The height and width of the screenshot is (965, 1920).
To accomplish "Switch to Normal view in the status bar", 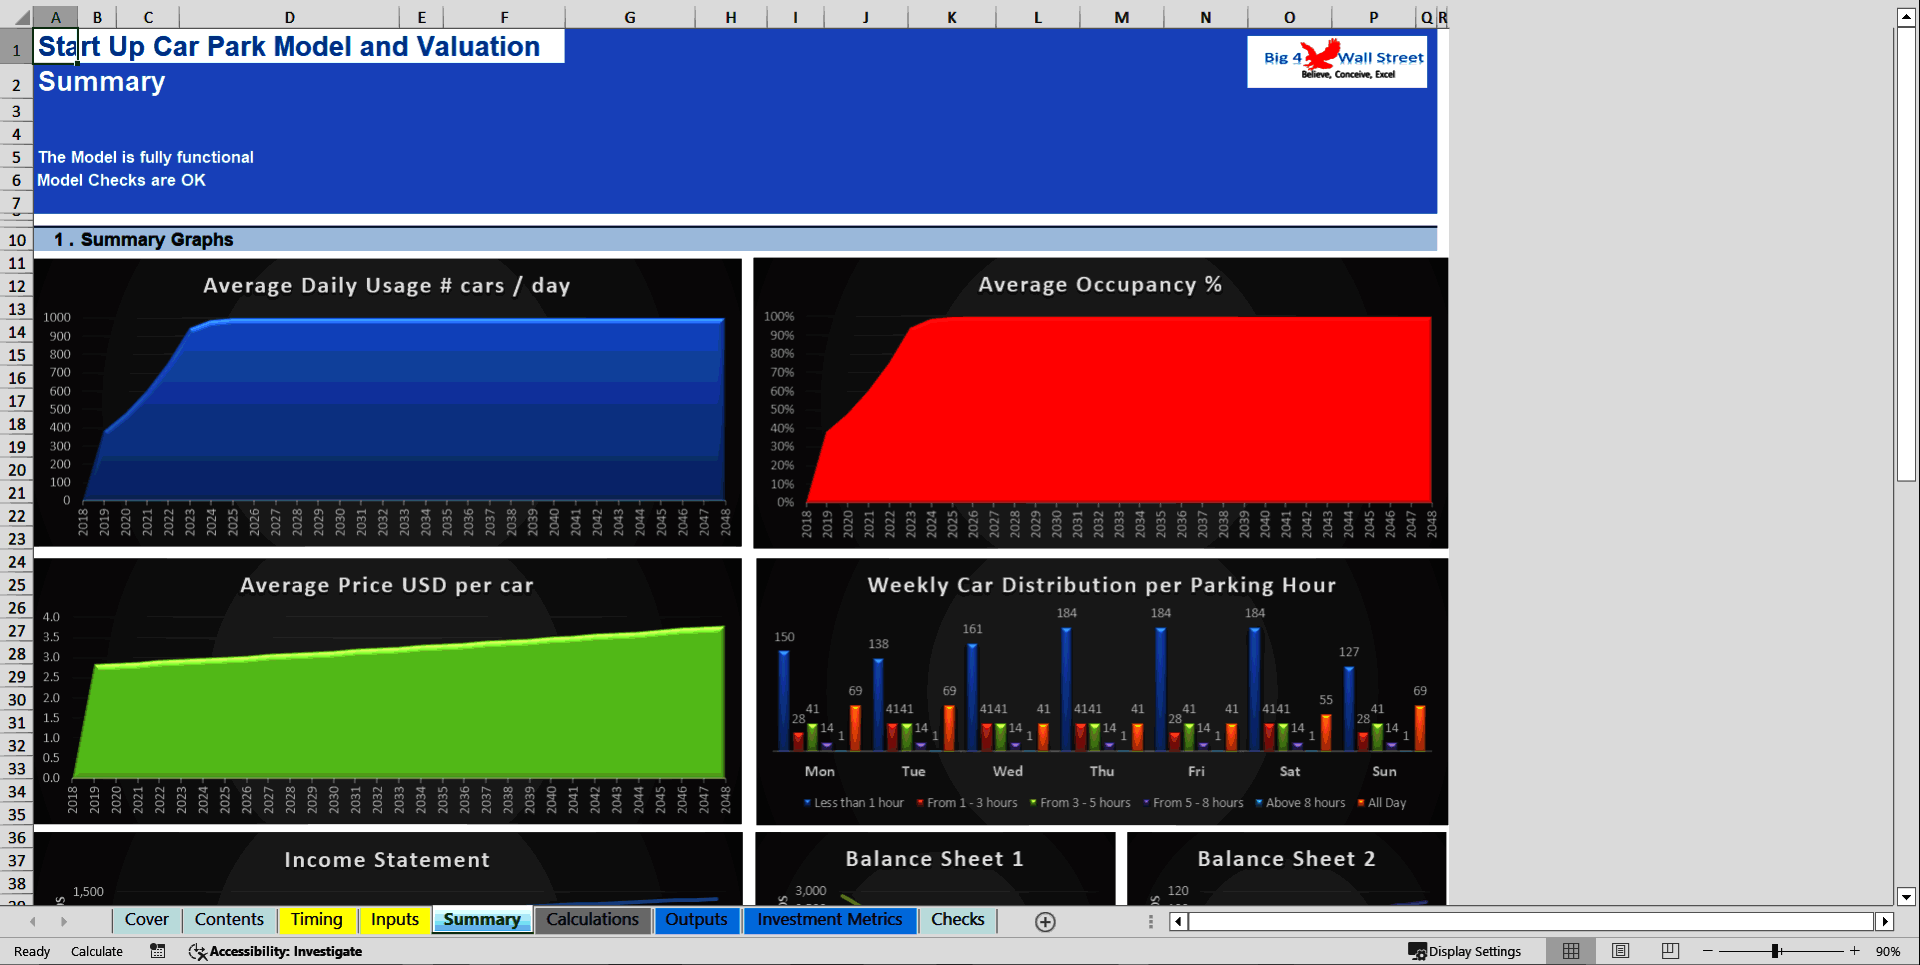I will click(1570, 950).
